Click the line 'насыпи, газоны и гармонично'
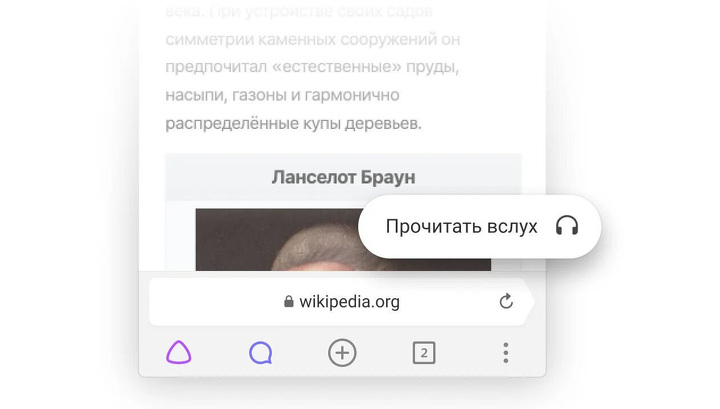Image resolution: width=720 pixels, height=409 pixels. coord(282,95)
